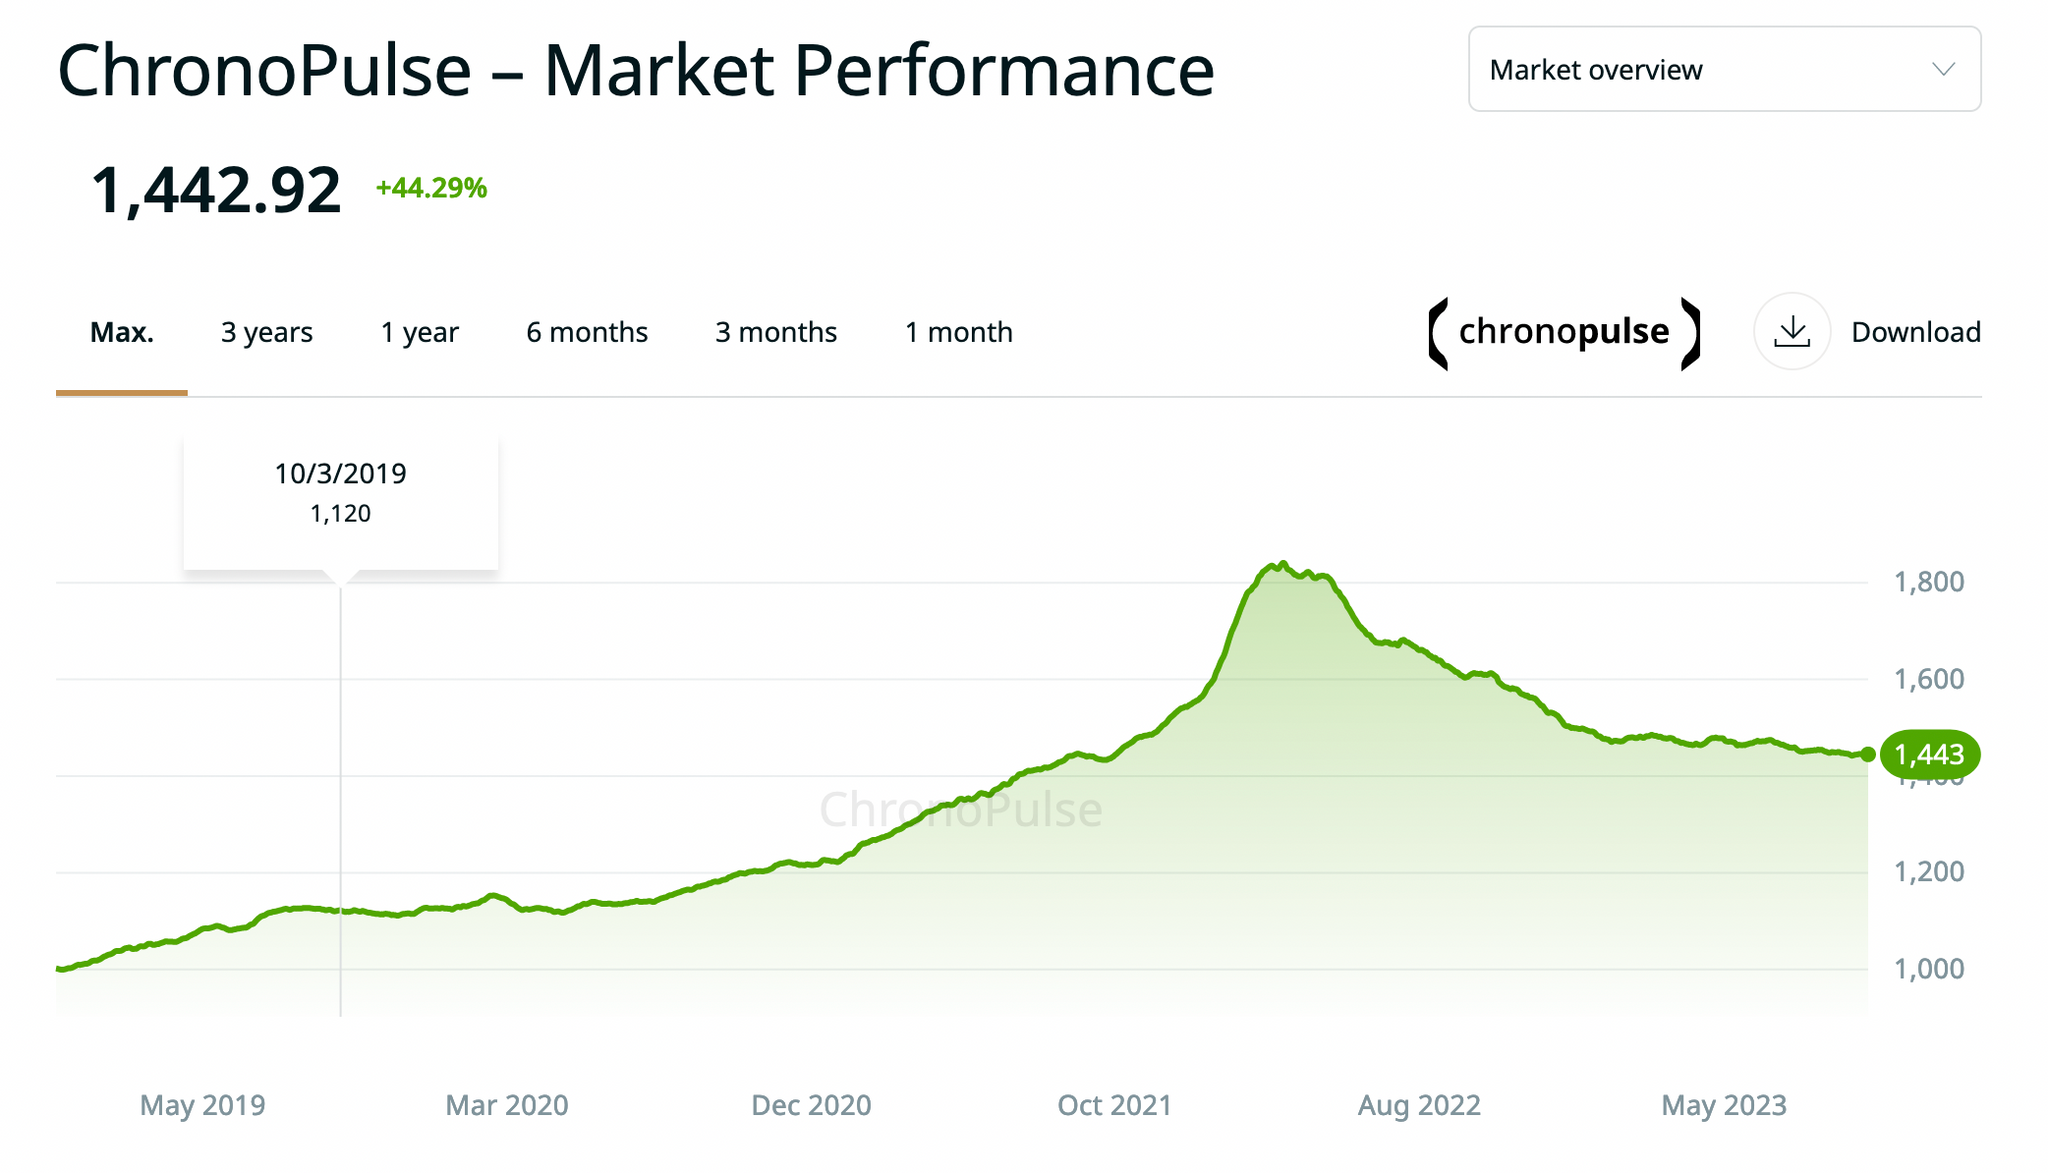2048x1173 pixels.
Task: Select the 1 year time range
Action: click(418, 331)
